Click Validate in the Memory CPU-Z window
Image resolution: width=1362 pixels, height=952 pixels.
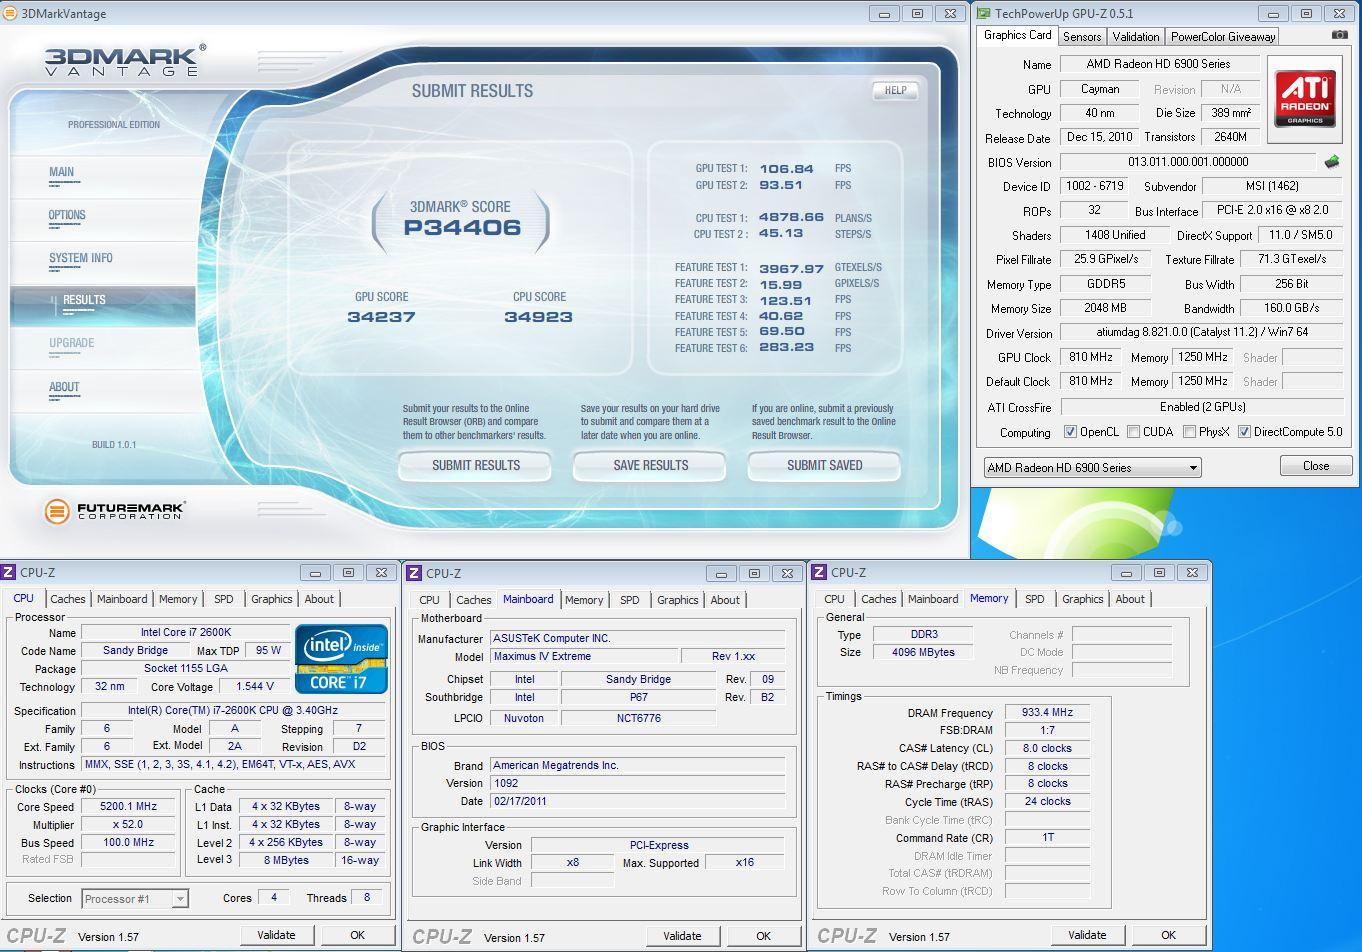point(1087,935)
